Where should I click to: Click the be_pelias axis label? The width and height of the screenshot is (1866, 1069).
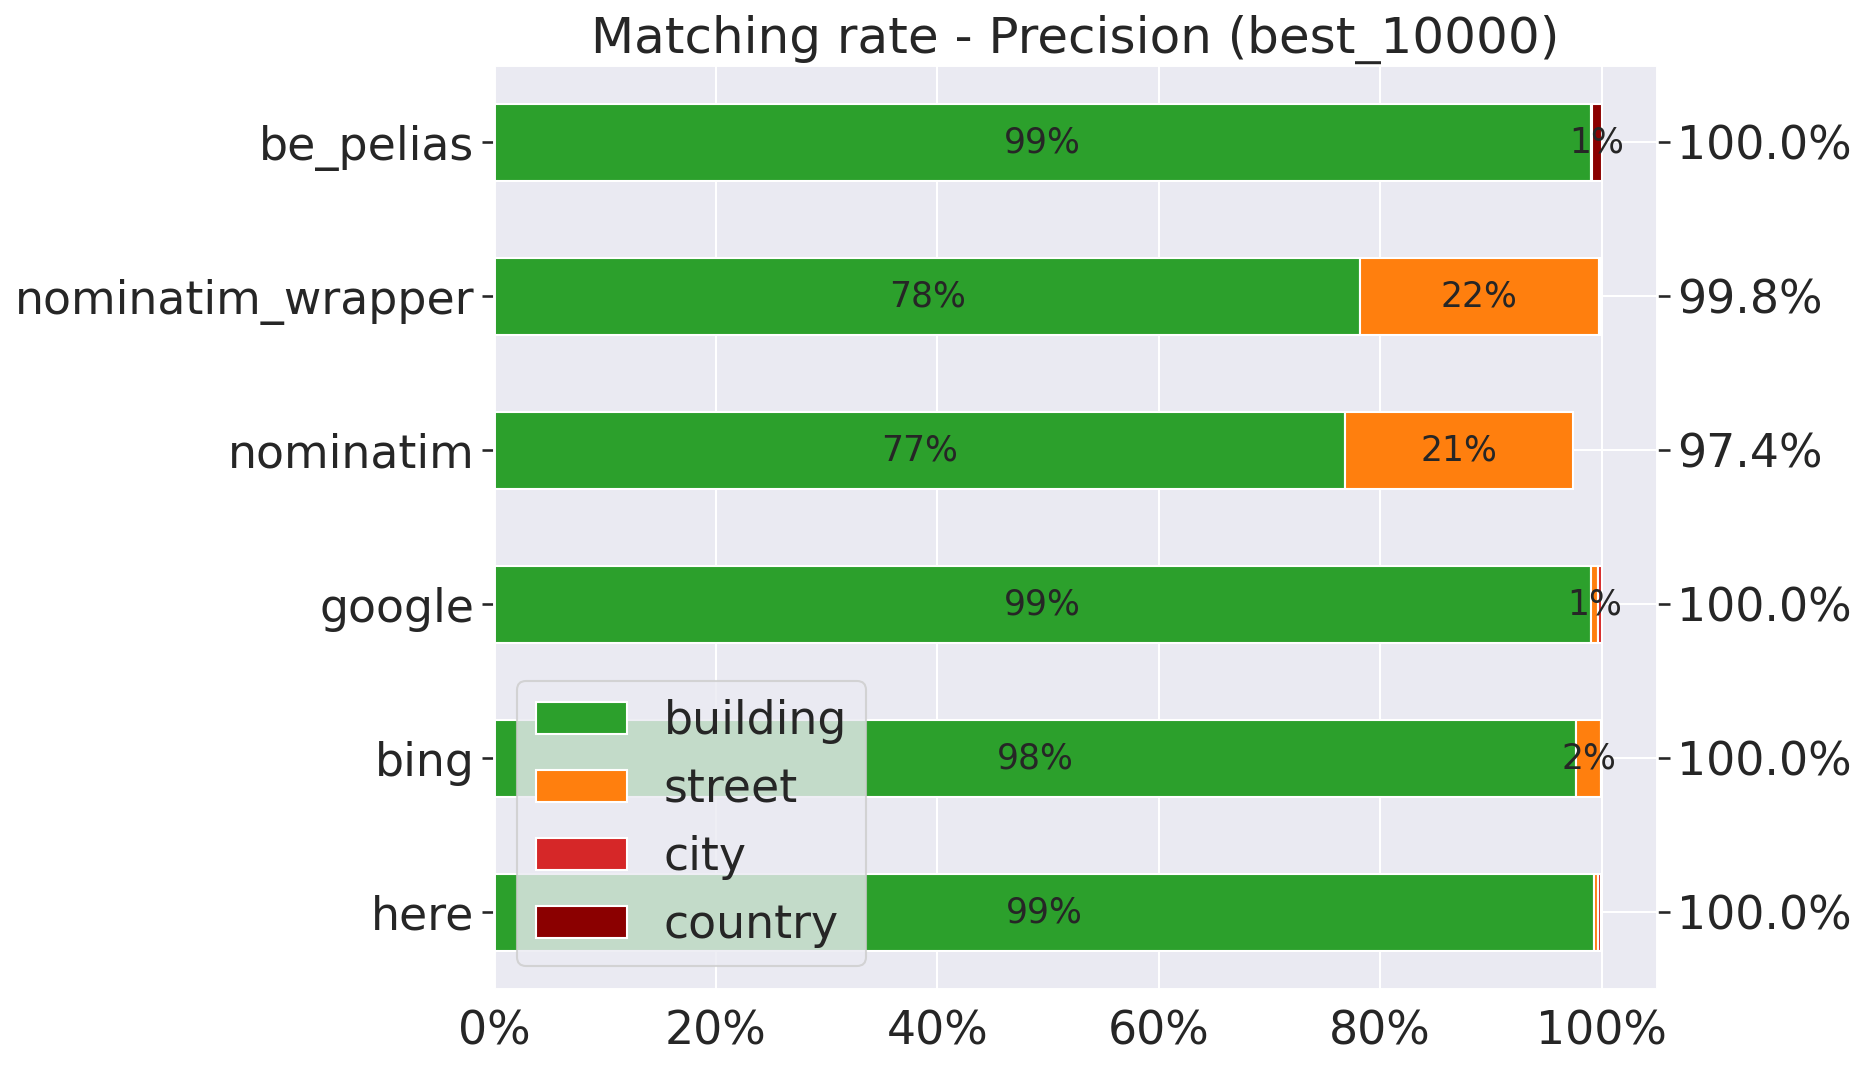(366, 144)
